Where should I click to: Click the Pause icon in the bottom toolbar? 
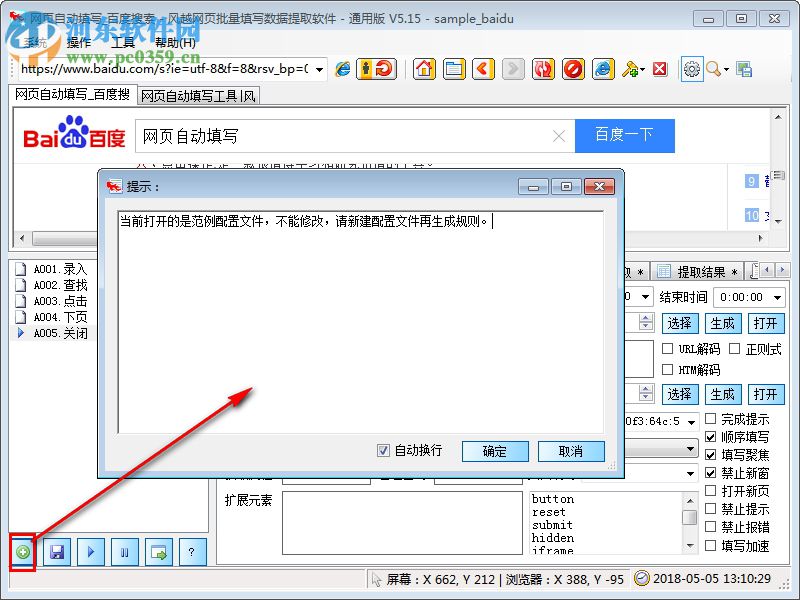click(125, 551)
